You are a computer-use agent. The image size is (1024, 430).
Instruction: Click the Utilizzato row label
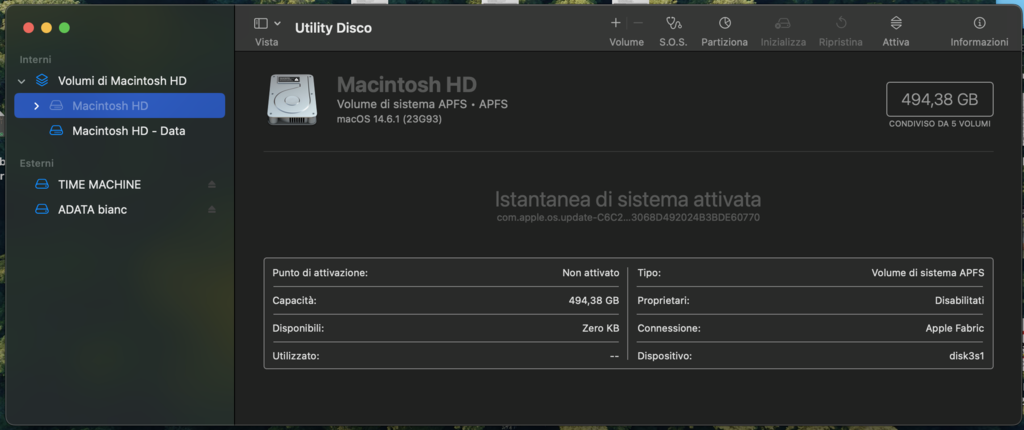point(296,356)
